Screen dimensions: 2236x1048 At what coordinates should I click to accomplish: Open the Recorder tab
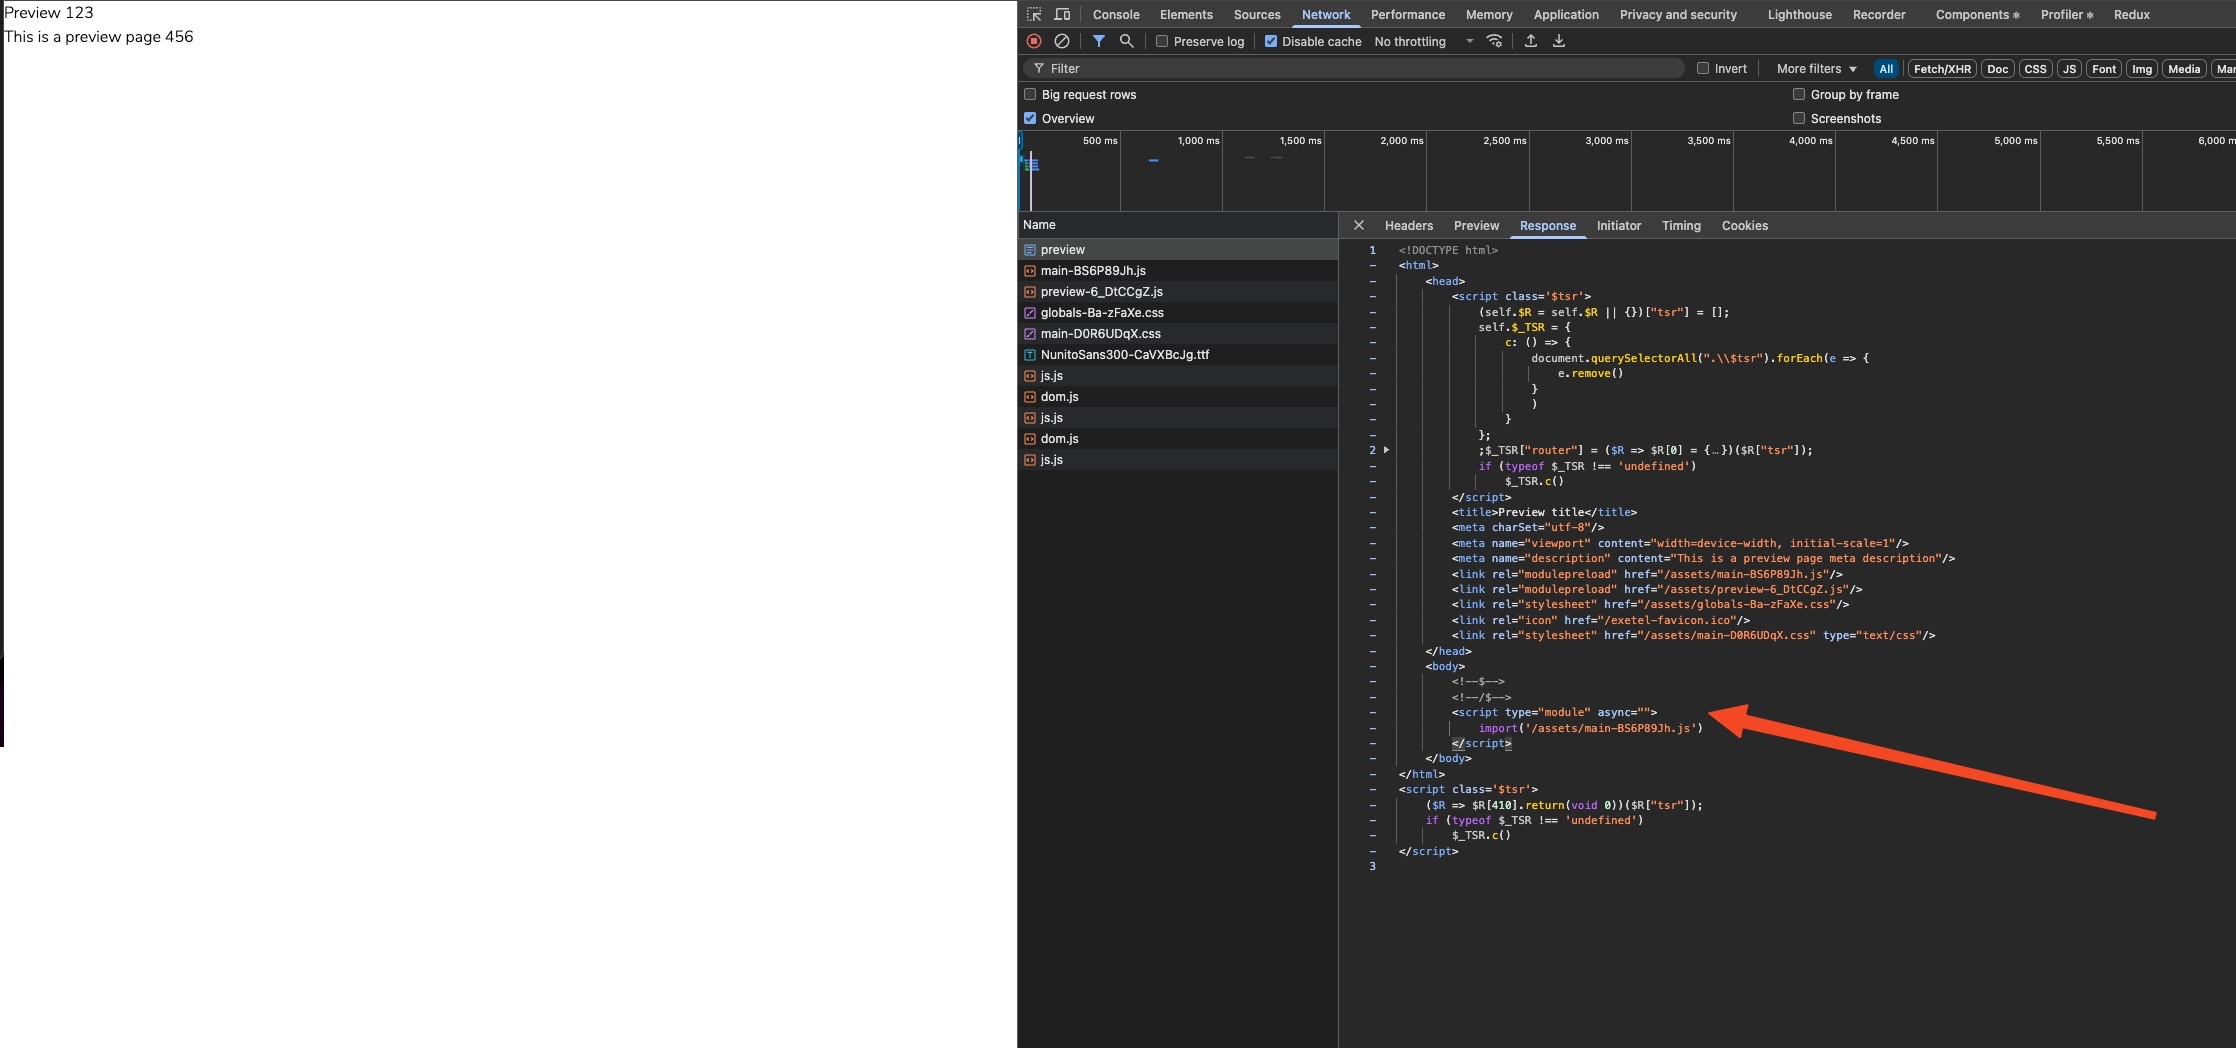tap(1879, 14)
